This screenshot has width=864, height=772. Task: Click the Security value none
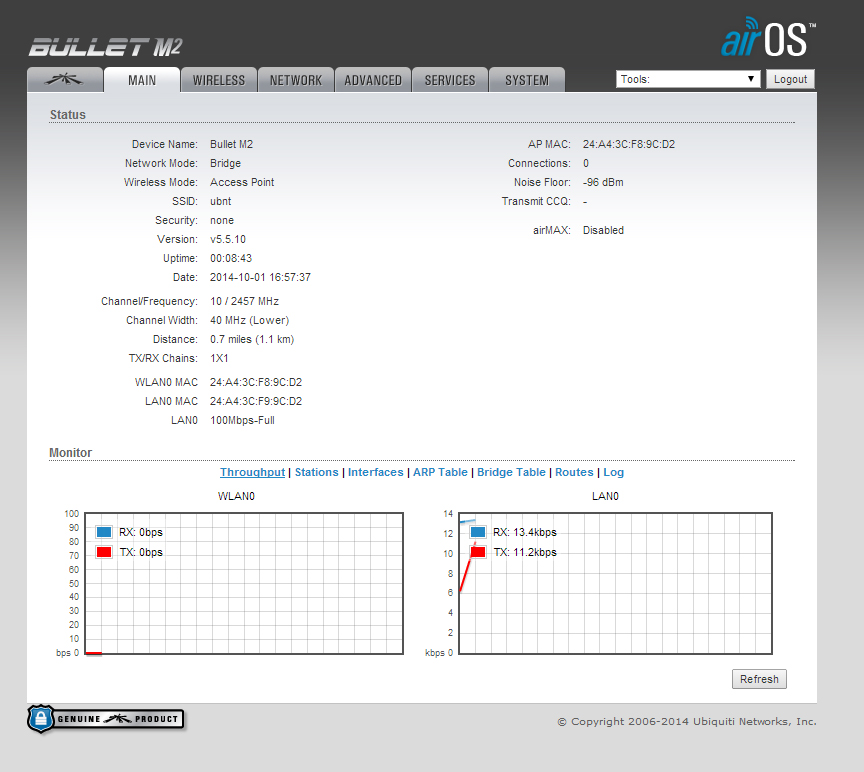point(222,220)
